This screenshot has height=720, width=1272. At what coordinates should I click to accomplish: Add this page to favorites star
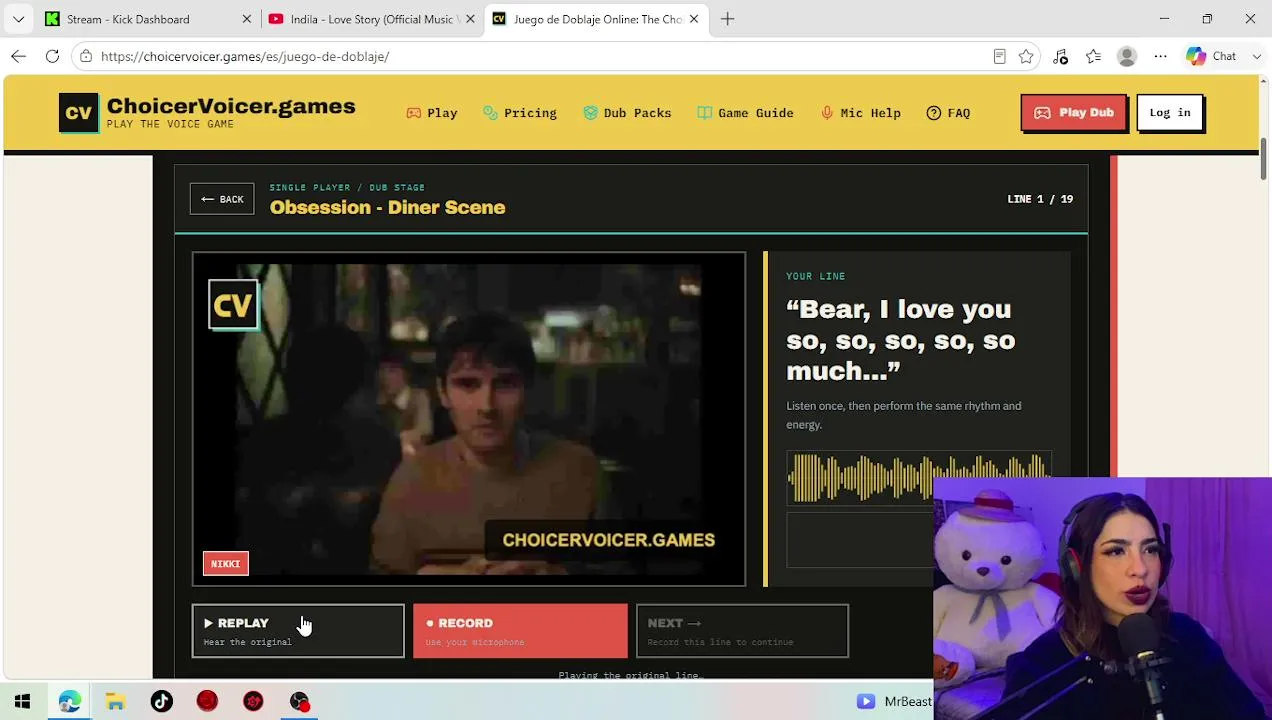click(1026, 56)
